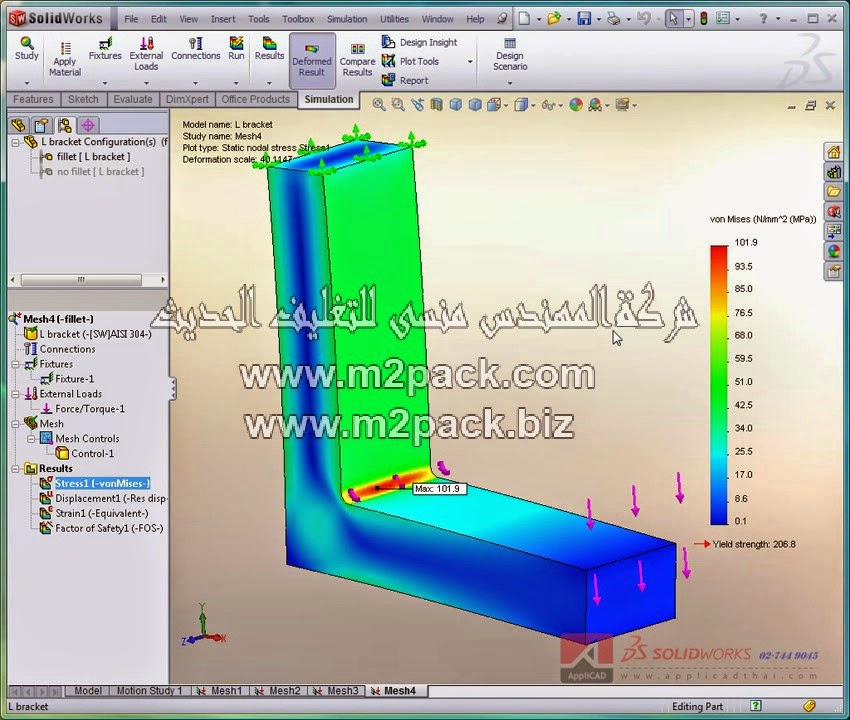Click the Run simulation icon
Screen dimensions: 850x720
pos(236,48)
